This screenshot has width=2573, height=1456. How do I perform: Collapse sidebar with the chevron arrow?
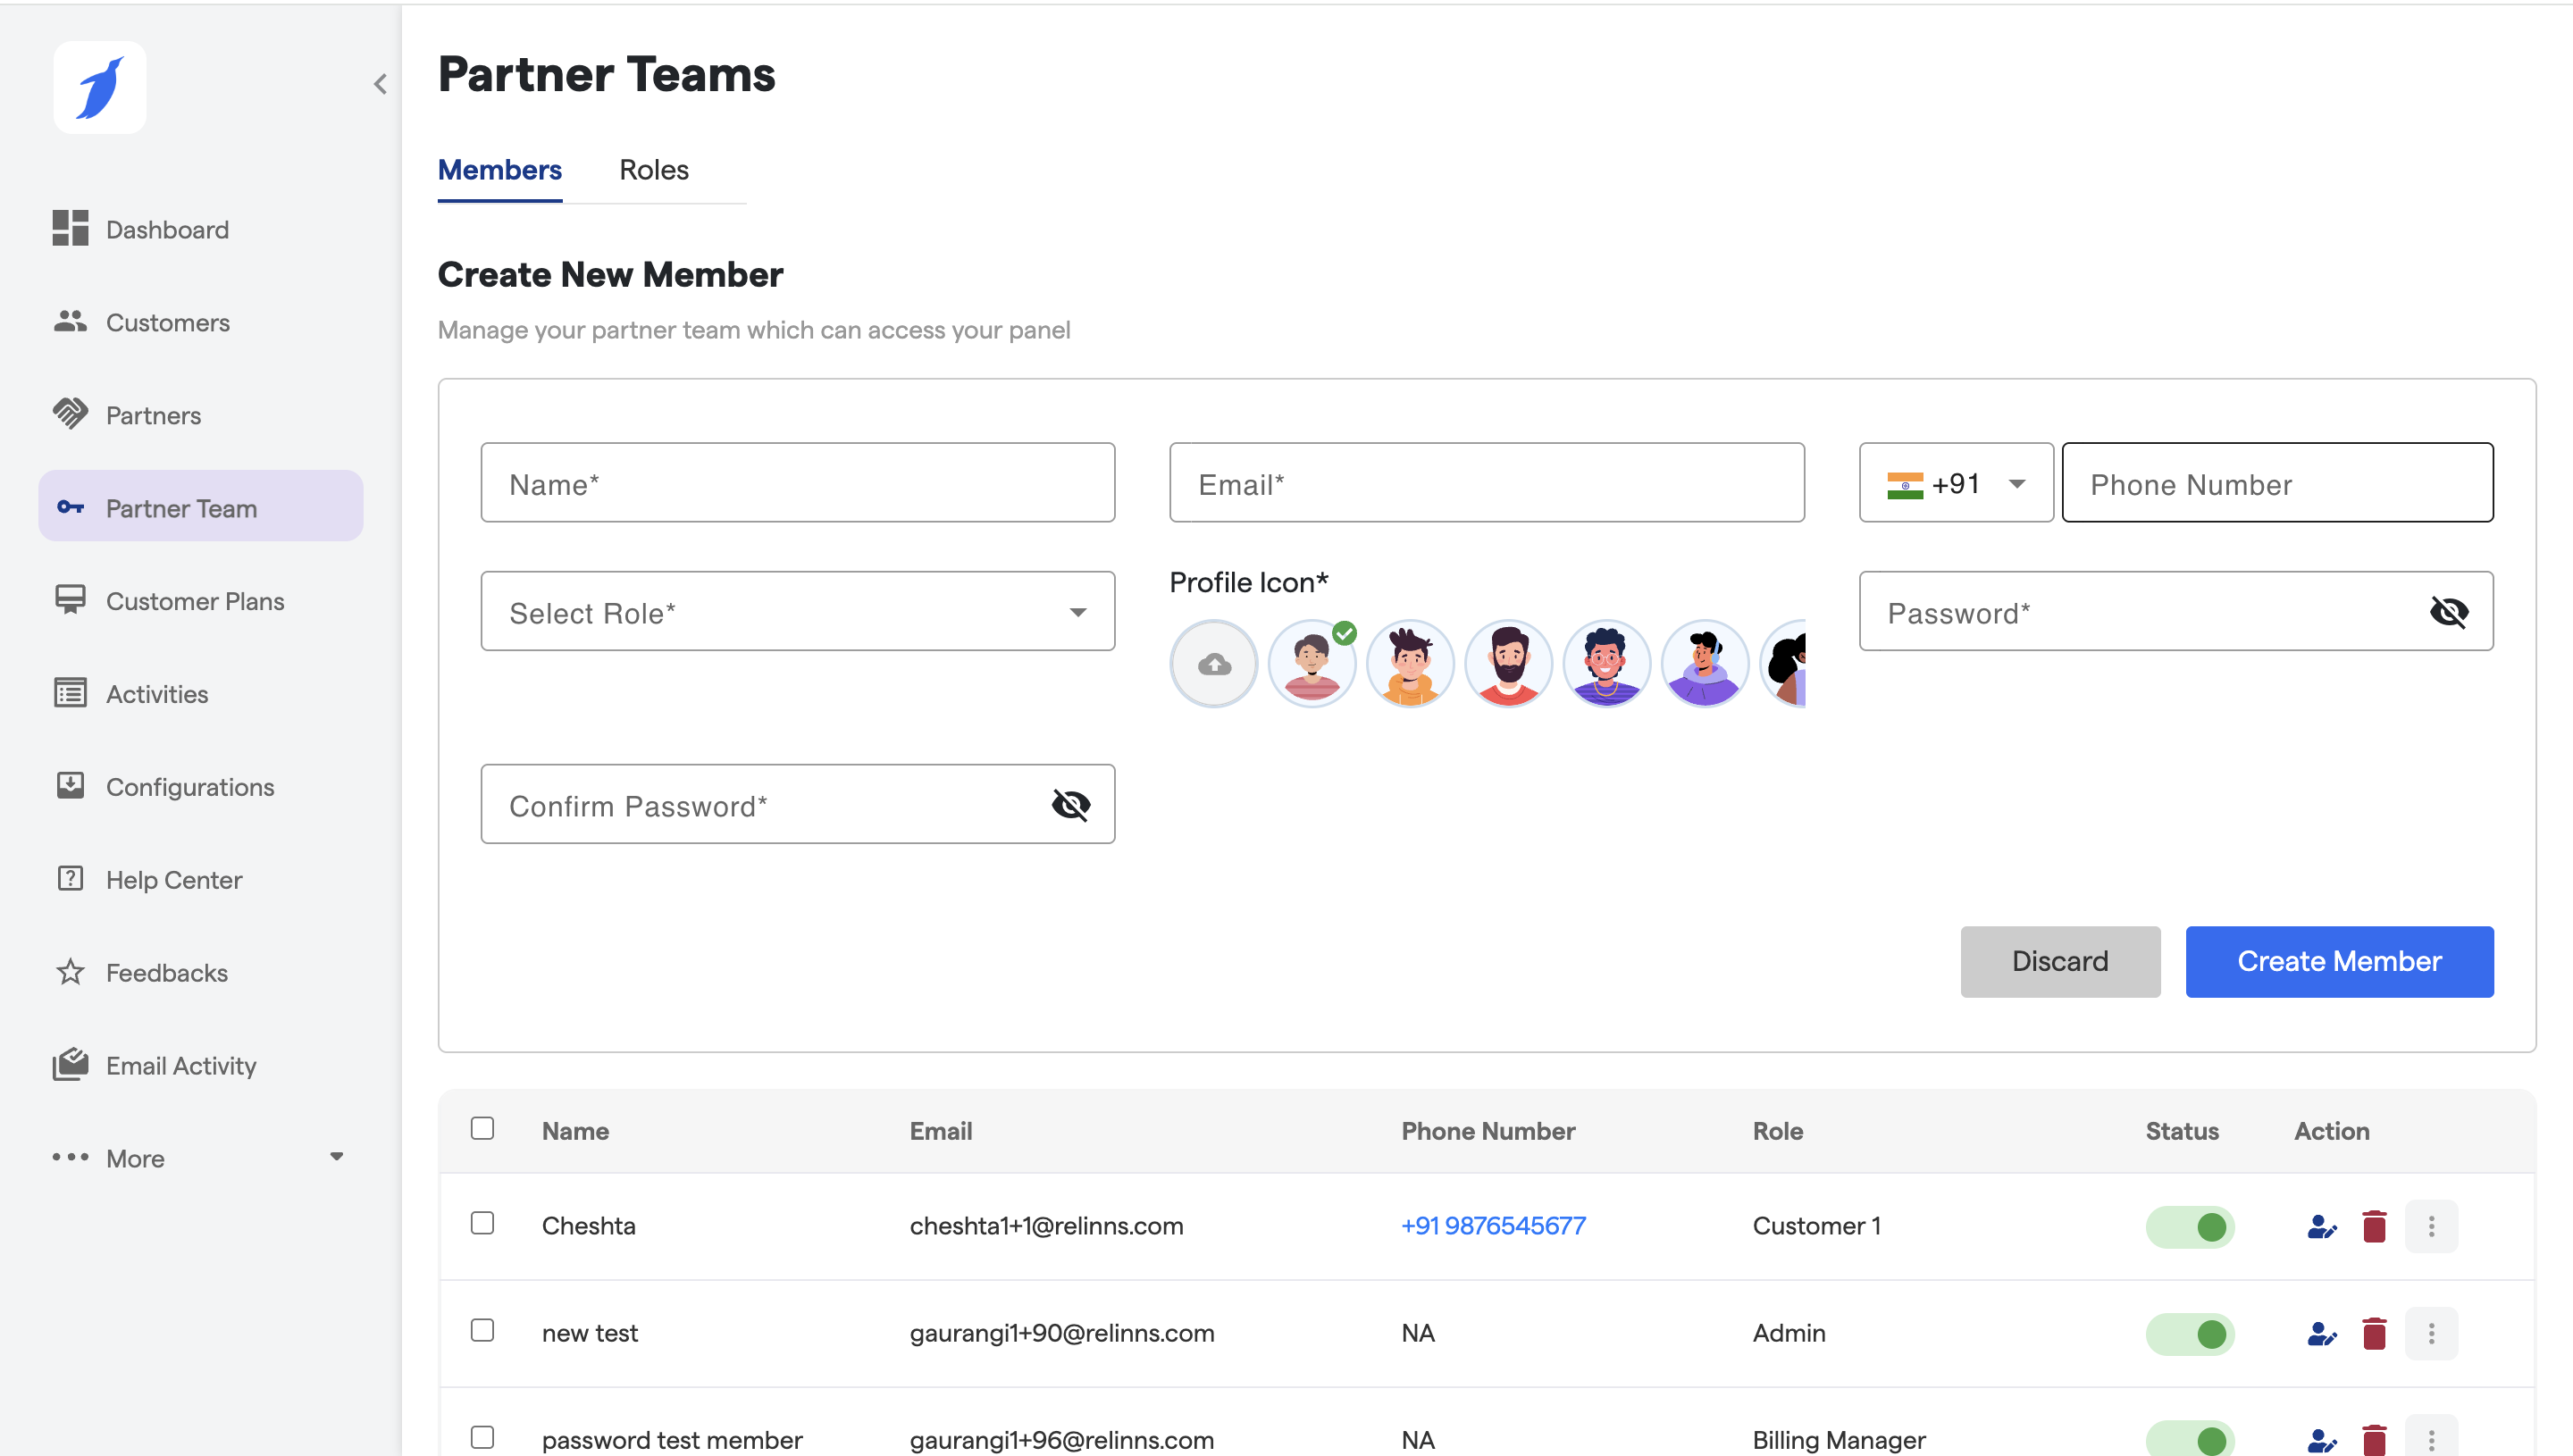click(x=380, y=84)
